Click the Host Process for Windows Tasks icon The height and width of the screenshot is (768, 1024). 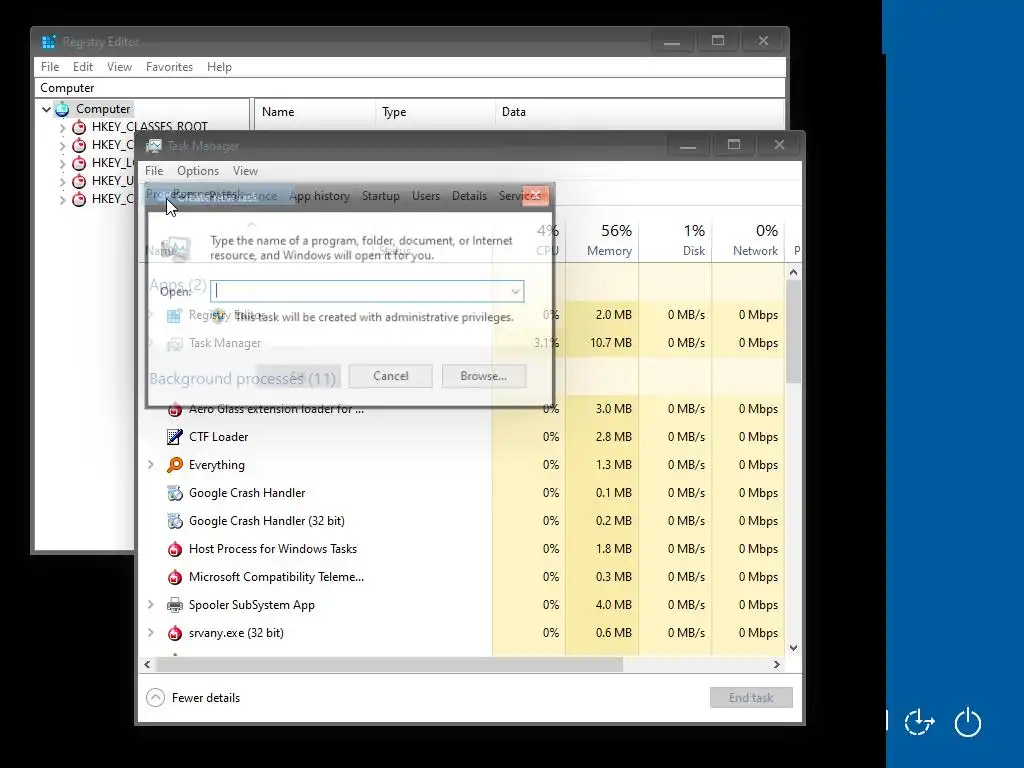coord(174,549)
